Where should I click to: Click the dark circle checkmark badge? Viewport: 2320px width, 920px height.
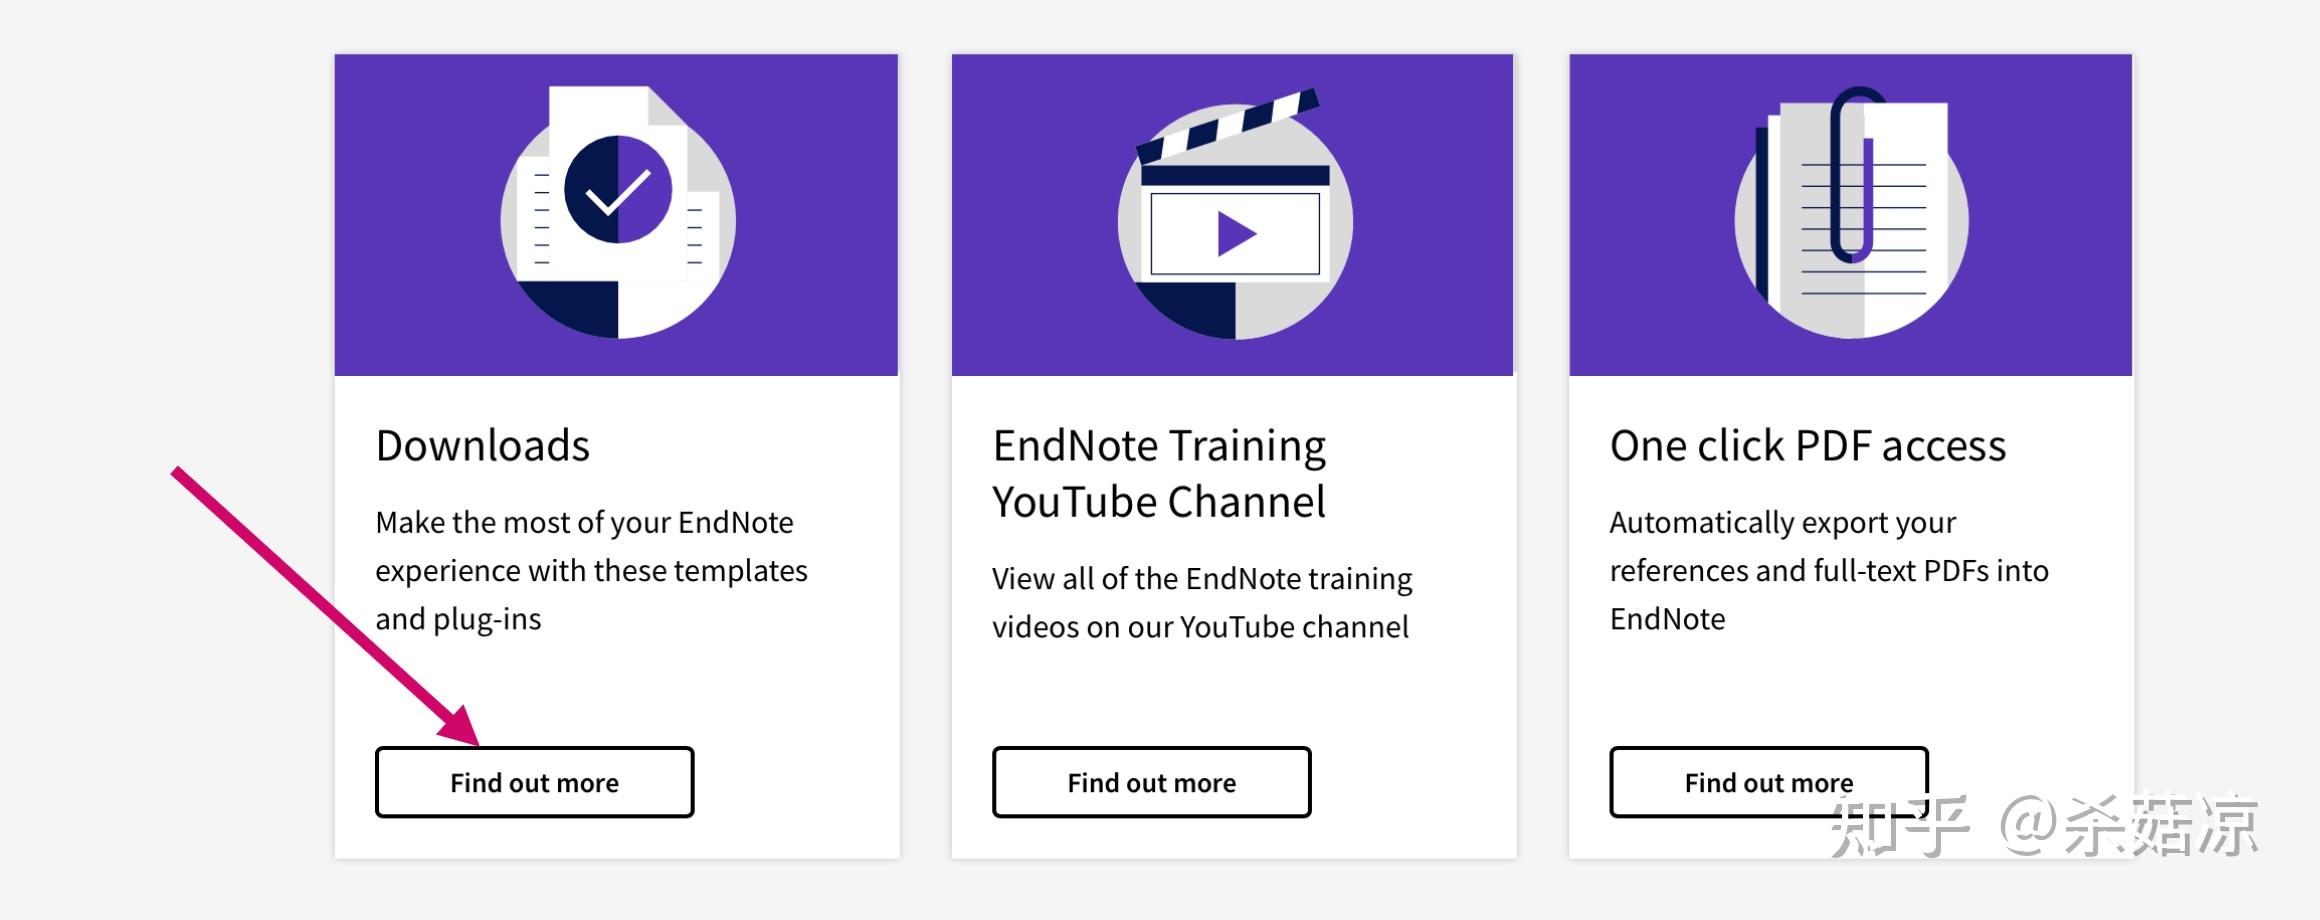coord(617,190)
